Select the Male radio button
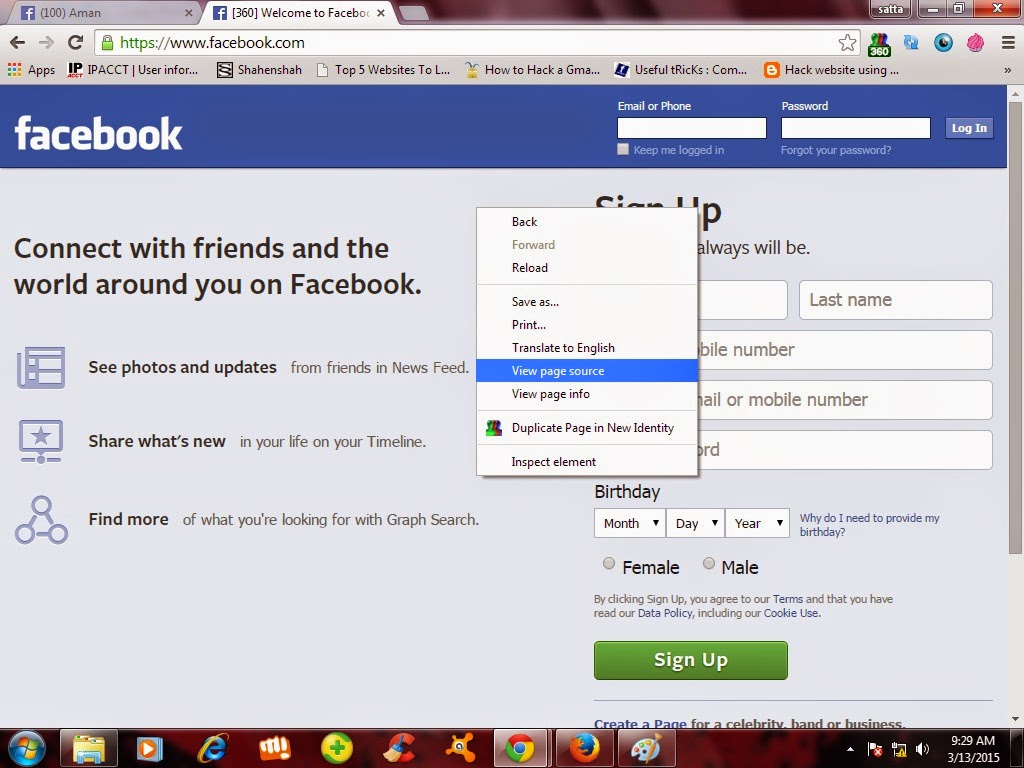This screenshot has width=1024, height=768. click(709, 564)
